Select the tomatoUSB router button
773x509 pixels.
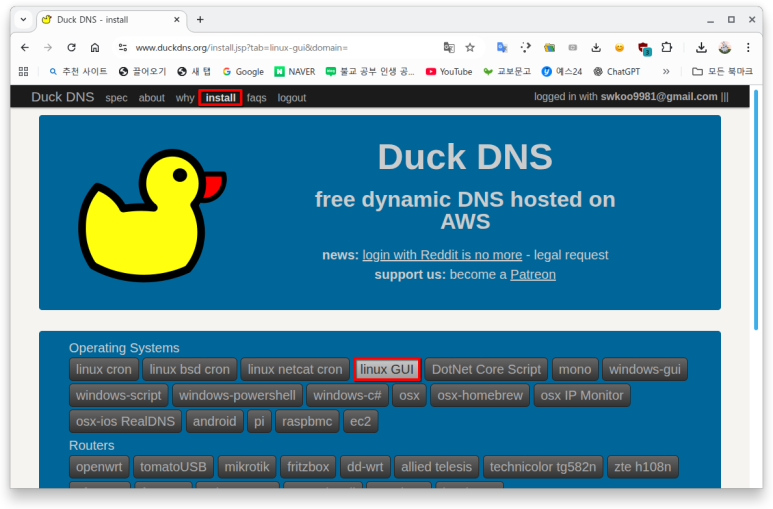173,467
